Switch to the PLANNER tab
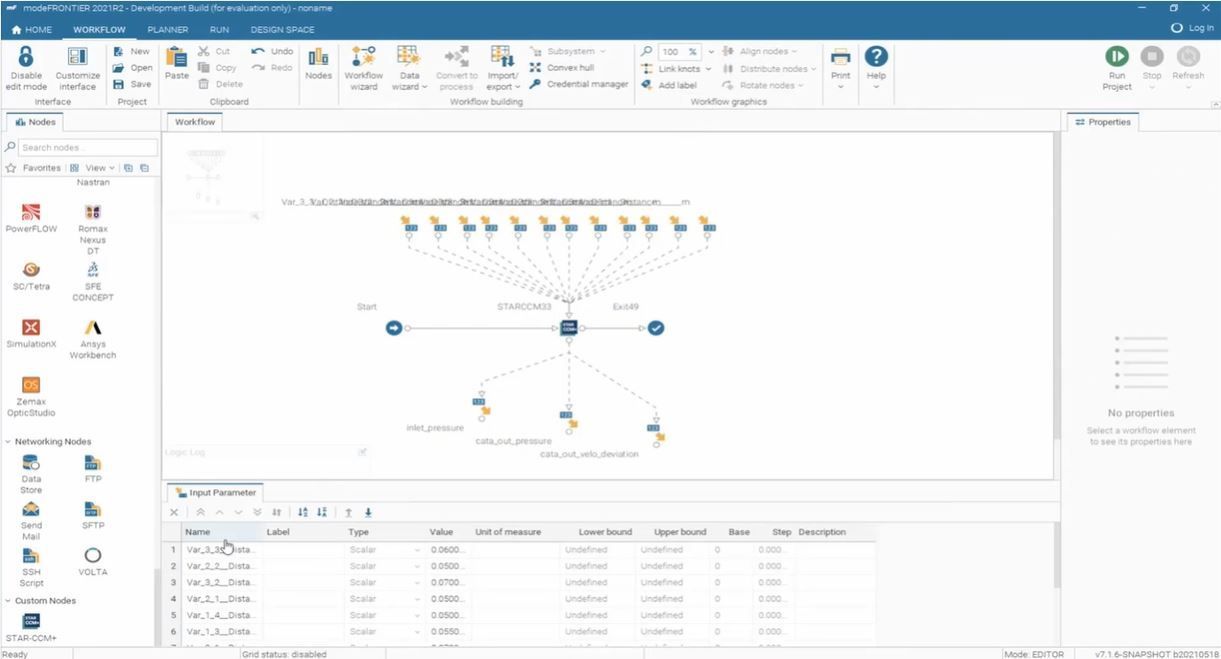This screenshot has width=1221, height=659. click(x=168, y=30)
